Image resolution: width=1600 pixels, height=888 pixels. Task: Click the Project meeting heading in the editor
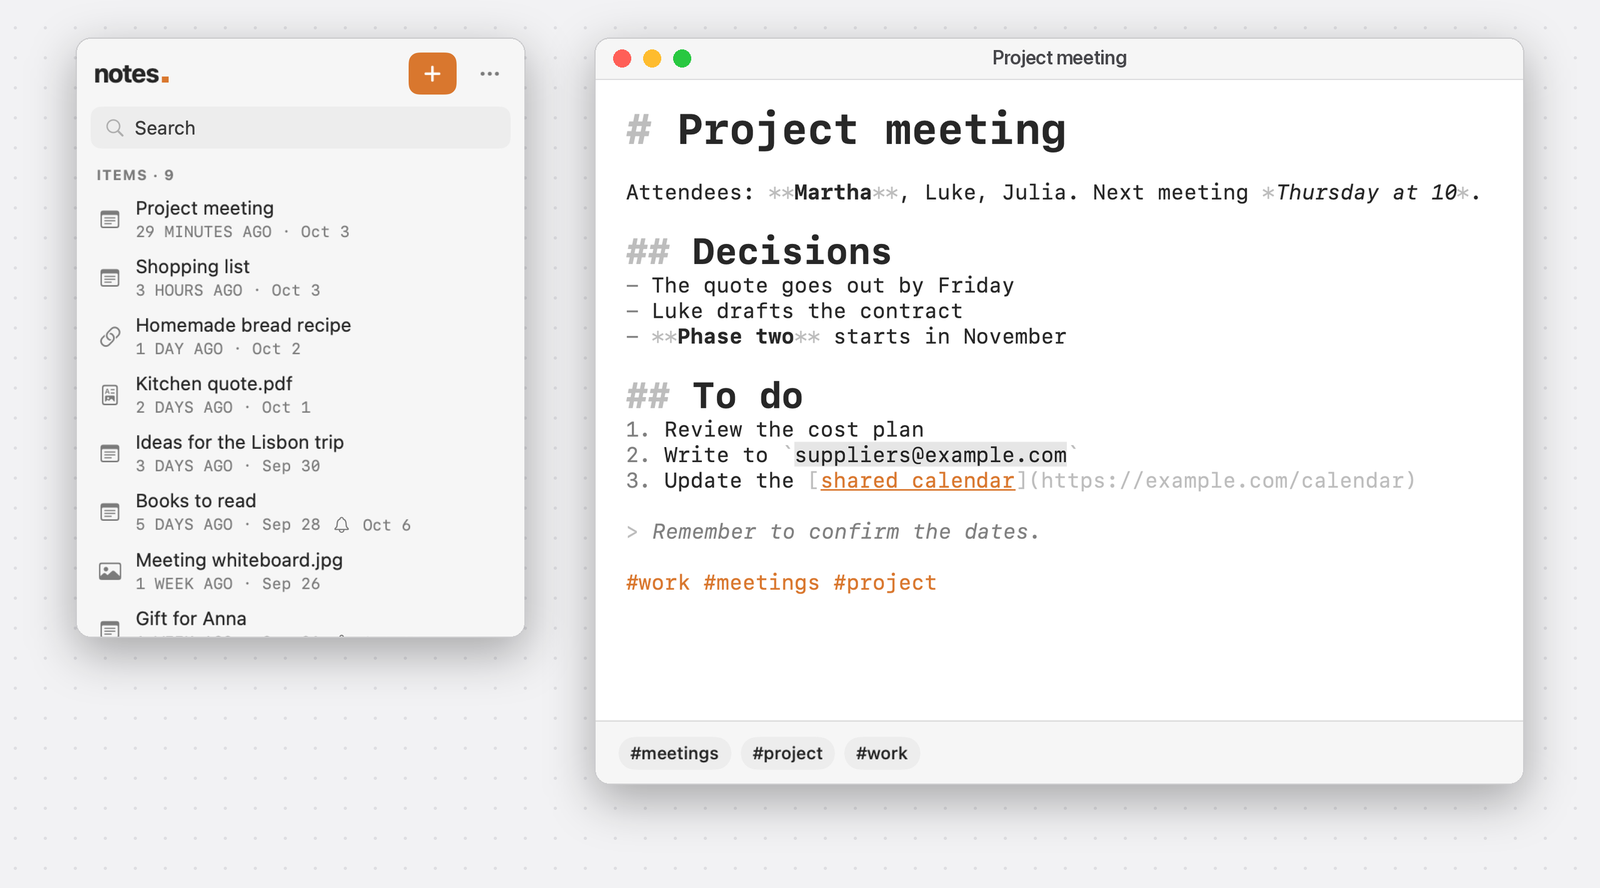tap(871, 130)
